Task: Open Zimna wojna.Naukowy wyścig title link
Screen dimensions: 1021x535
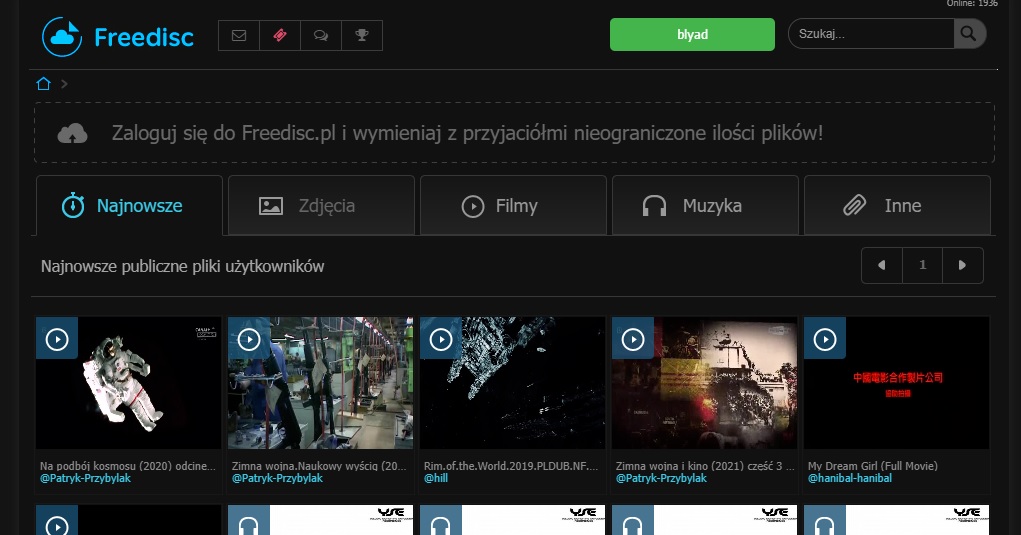Action: [319, 466]
